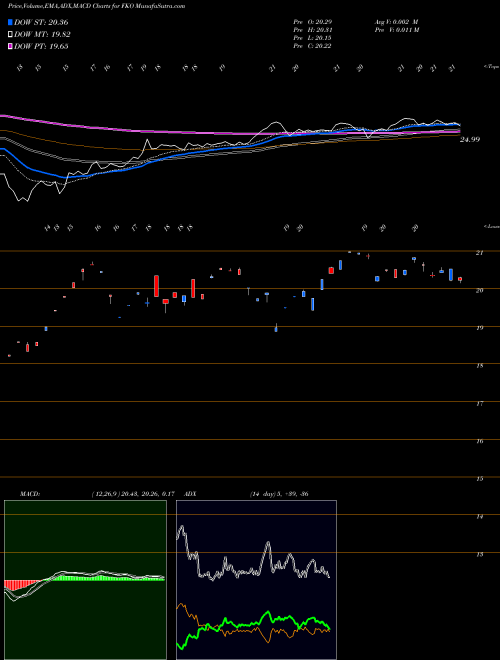Click the 'Pre V: 0.011 M' value
The width and height of the screenshot is (500, 660).
(x=396, y=30)
